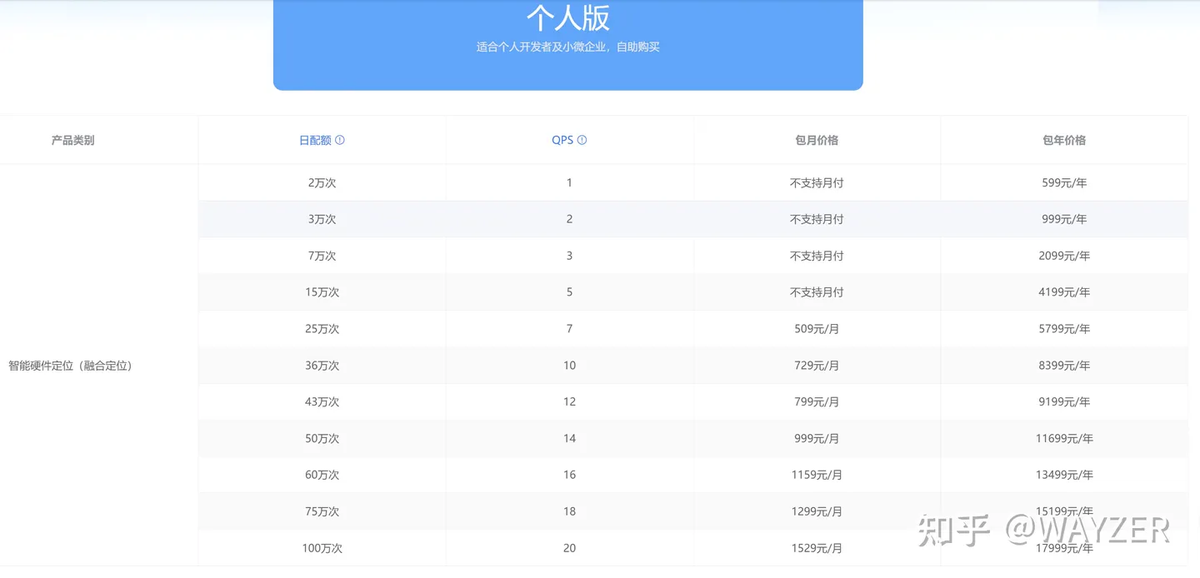Click the 包月价格 column header
The image size is (1200, 578).
[816, 141]
